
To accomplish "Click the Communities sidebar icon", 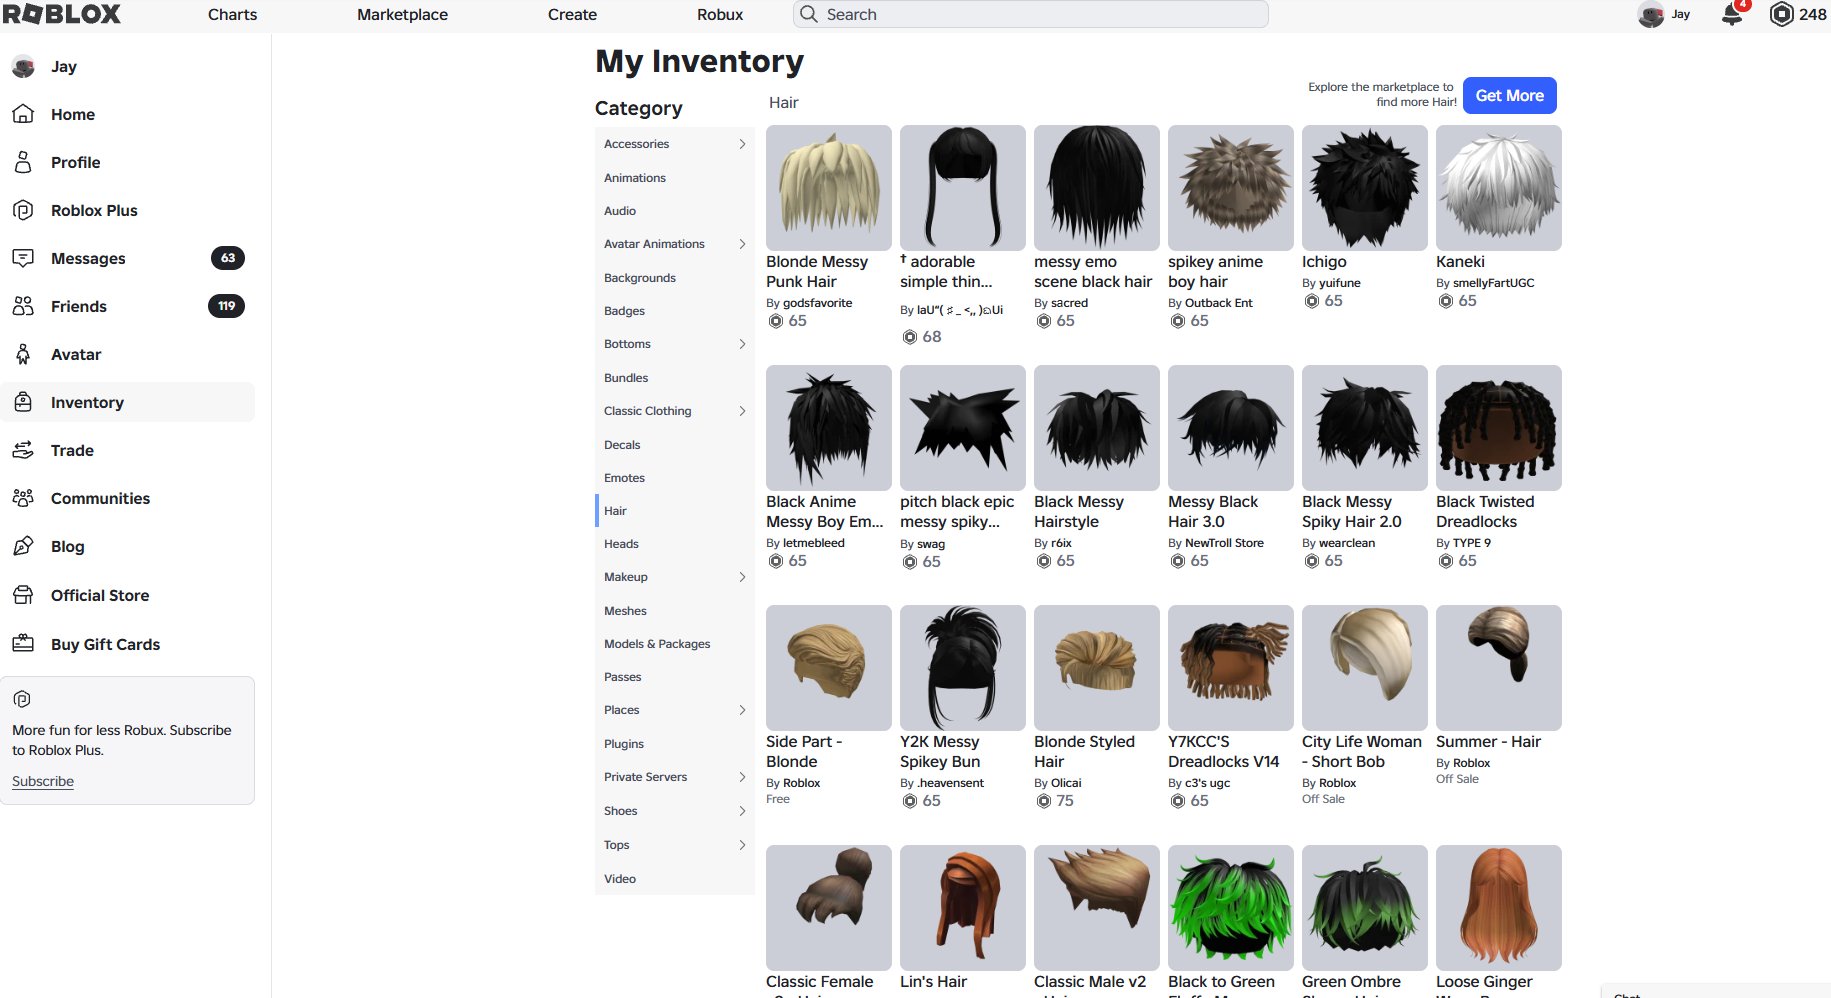I will pos(23,498).
